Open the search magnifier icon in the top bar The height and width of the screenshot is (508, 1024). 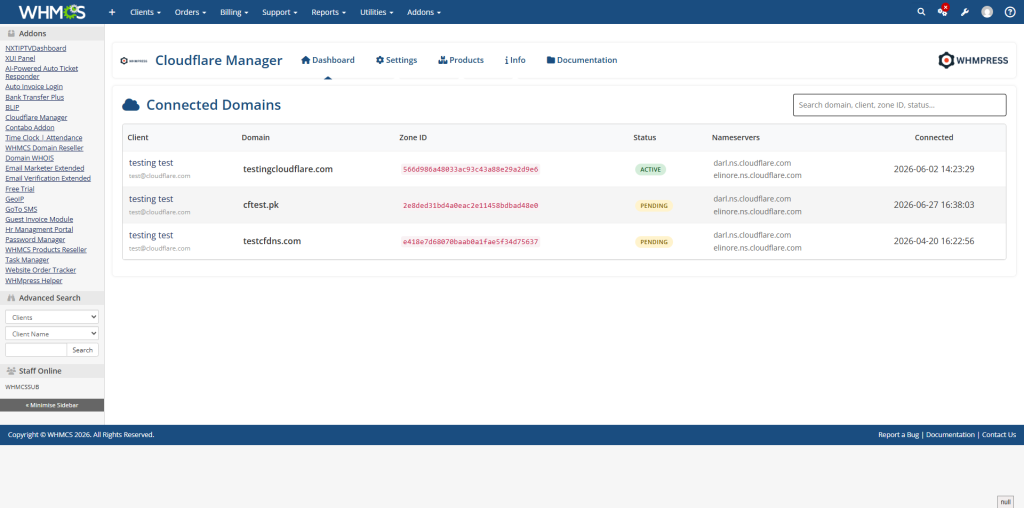click(x=921, y=12)
